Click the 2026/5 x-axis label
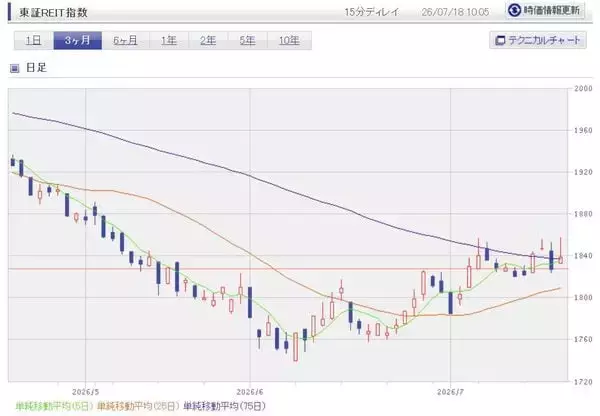Image resolution: width=600 pixels, height=416 pixels. (86, 392)
